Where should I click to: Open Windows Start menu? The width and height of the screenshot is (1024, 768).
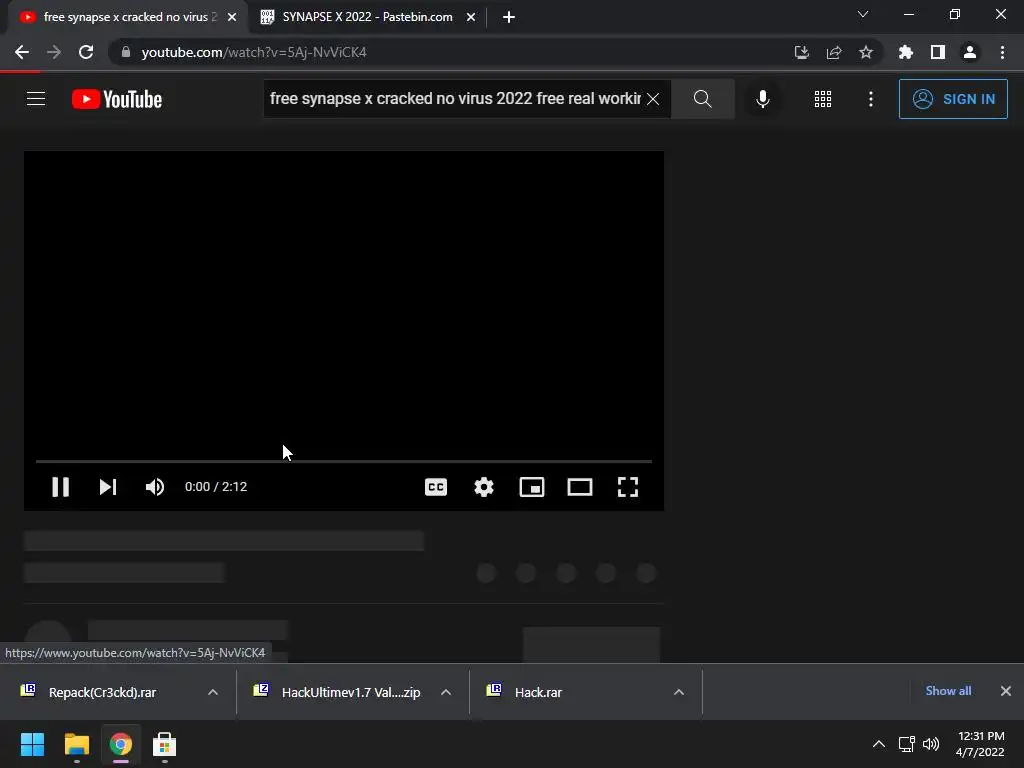32,744
